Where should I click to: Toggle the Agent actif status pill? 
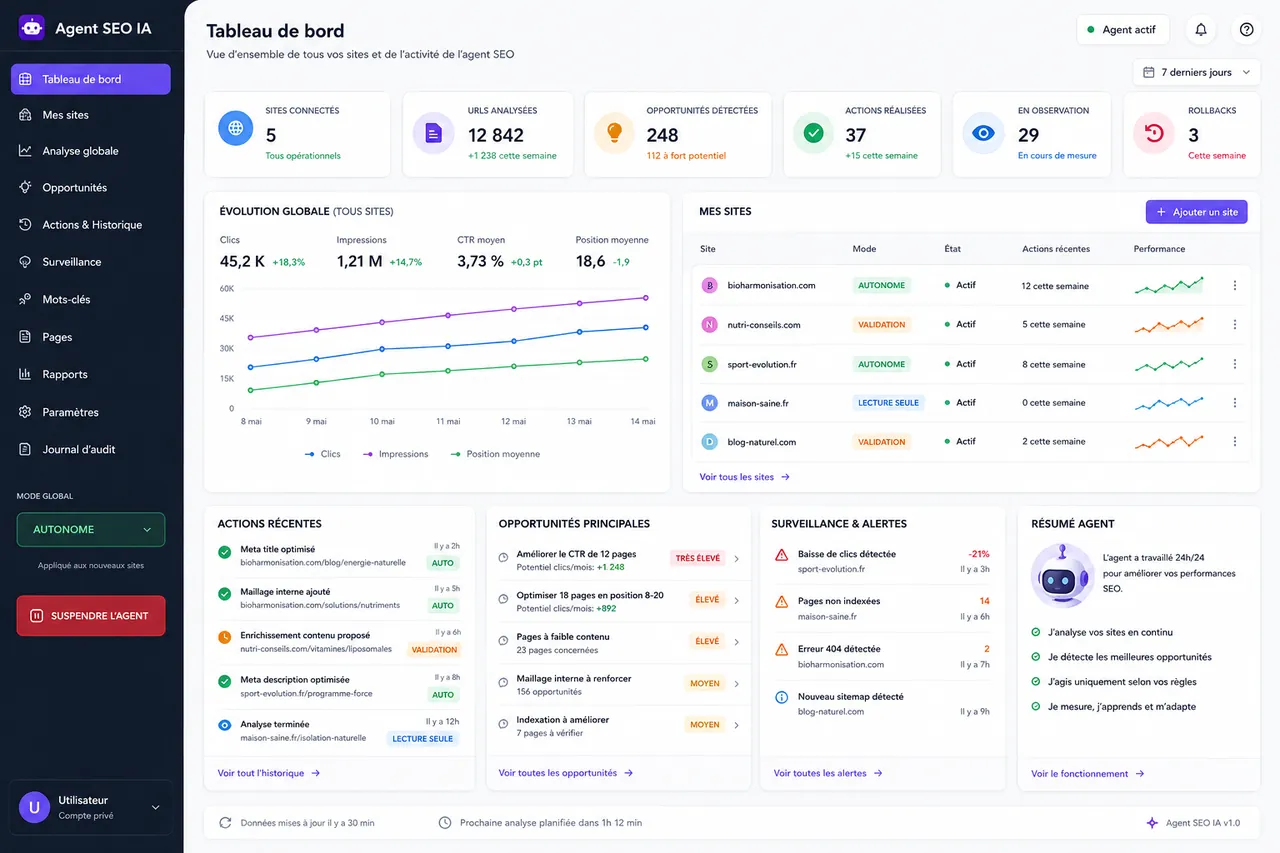(1122, 30)
